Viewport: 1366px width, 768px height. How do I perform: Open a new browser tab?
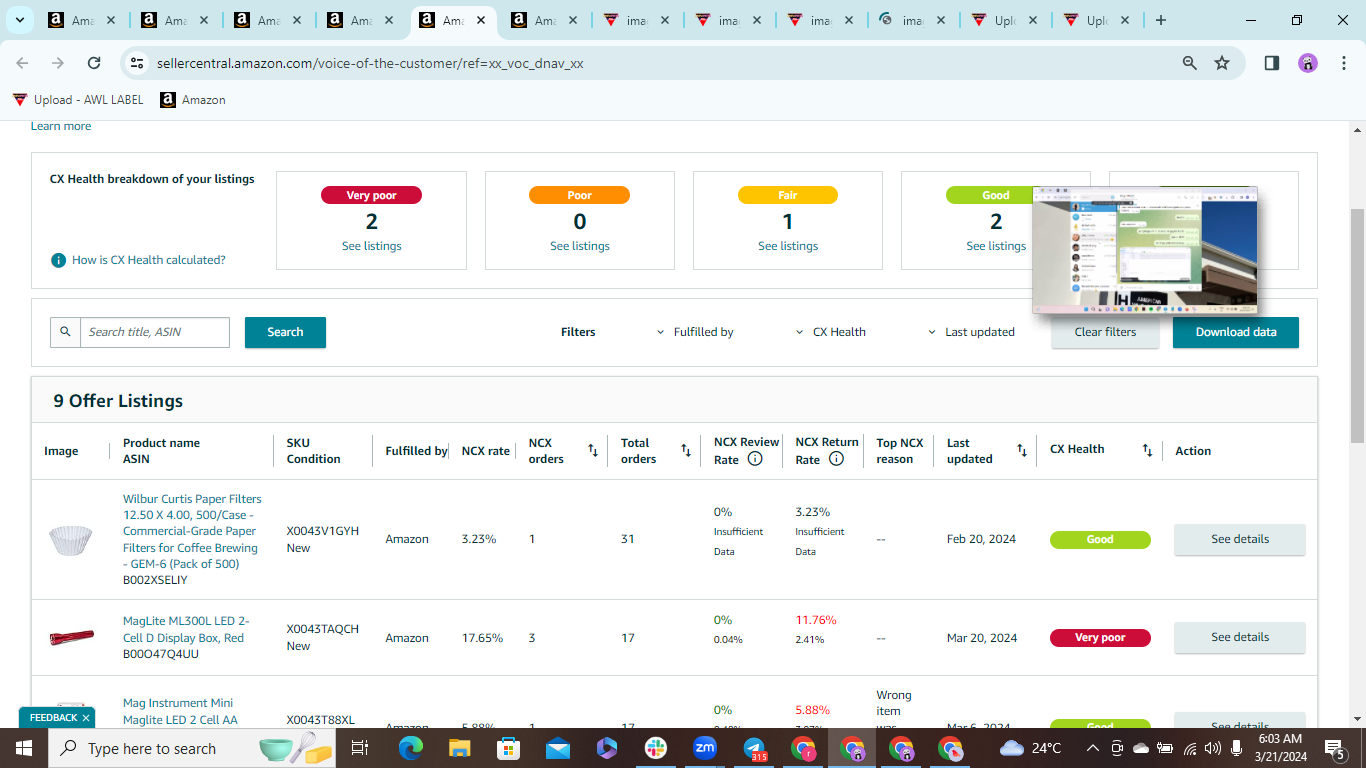coord(1161,20)
